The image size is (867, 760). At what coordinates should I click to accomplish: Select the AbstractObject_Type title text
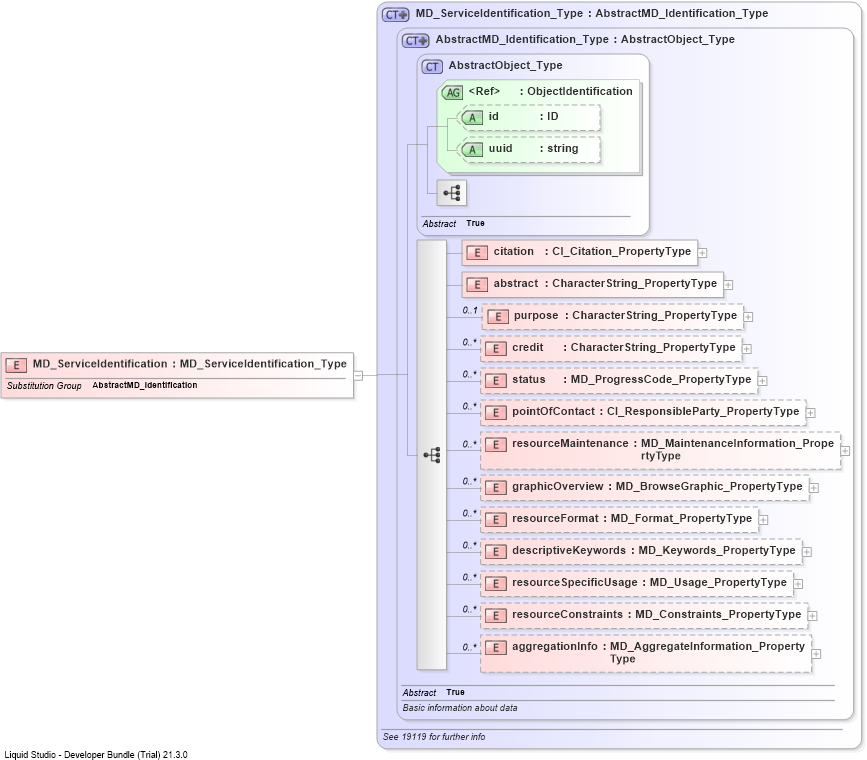tap(505, 65)
